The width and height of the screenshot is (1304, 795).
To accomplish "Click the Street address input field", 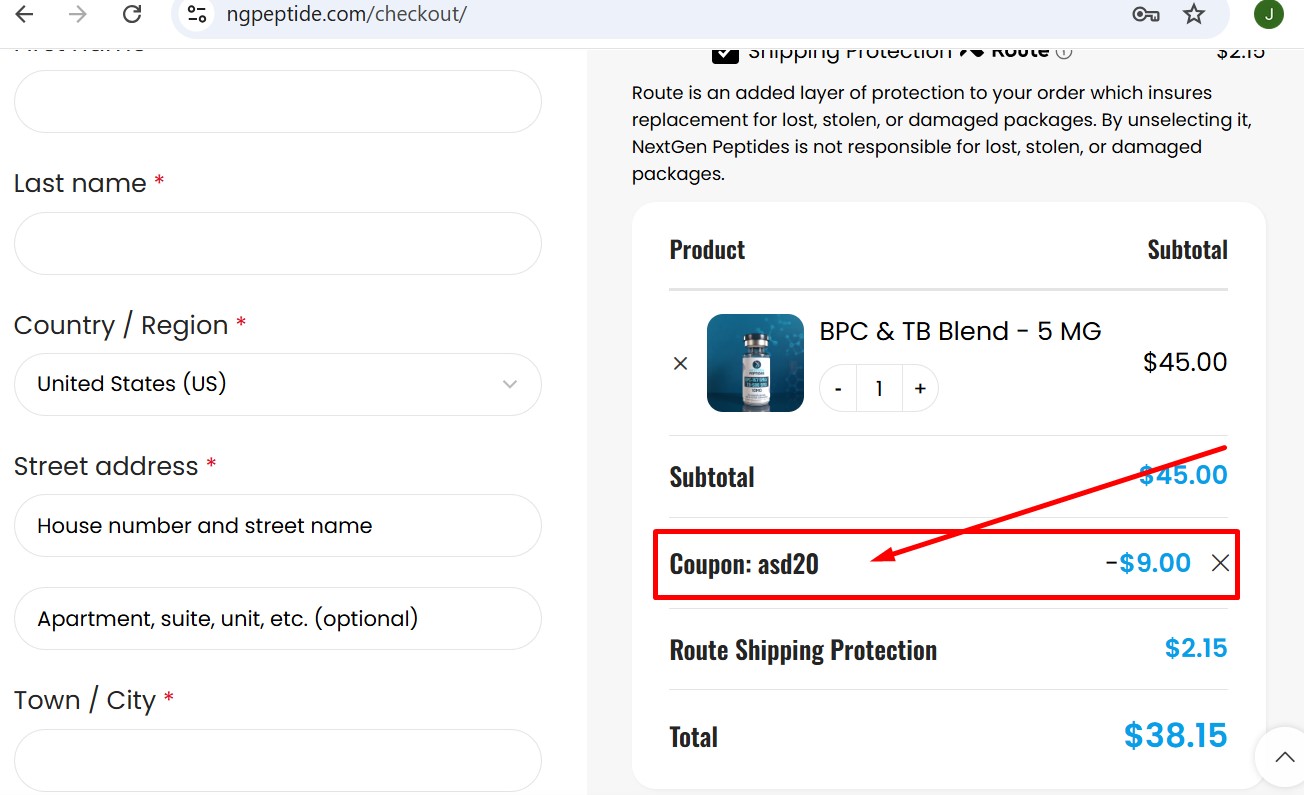I will click(277, 525).
